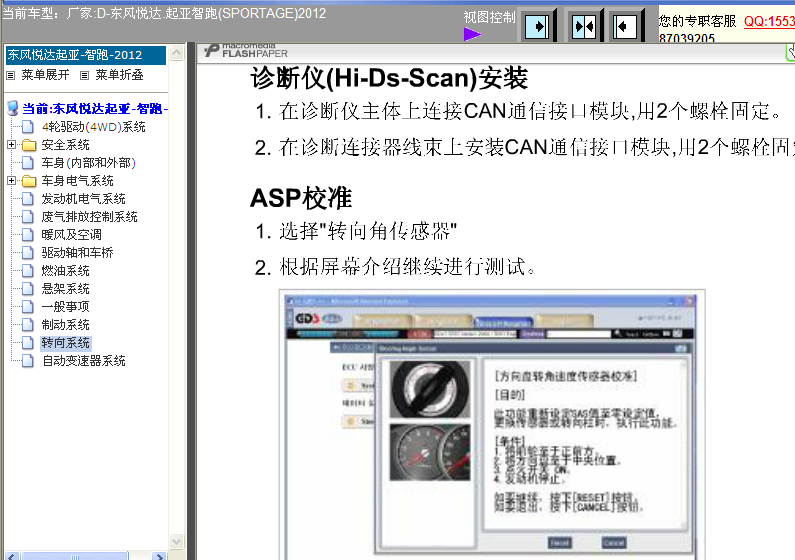This screenshot has height=560, width=795.
Task: Click the sidebar horizontal scrollbar thumb
Action: pos(75,556)
